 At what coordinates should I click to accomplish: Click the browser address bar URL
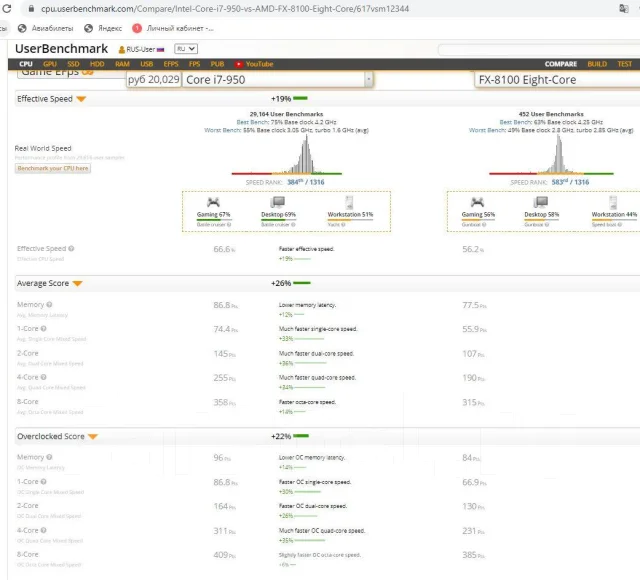click(225, 9)
